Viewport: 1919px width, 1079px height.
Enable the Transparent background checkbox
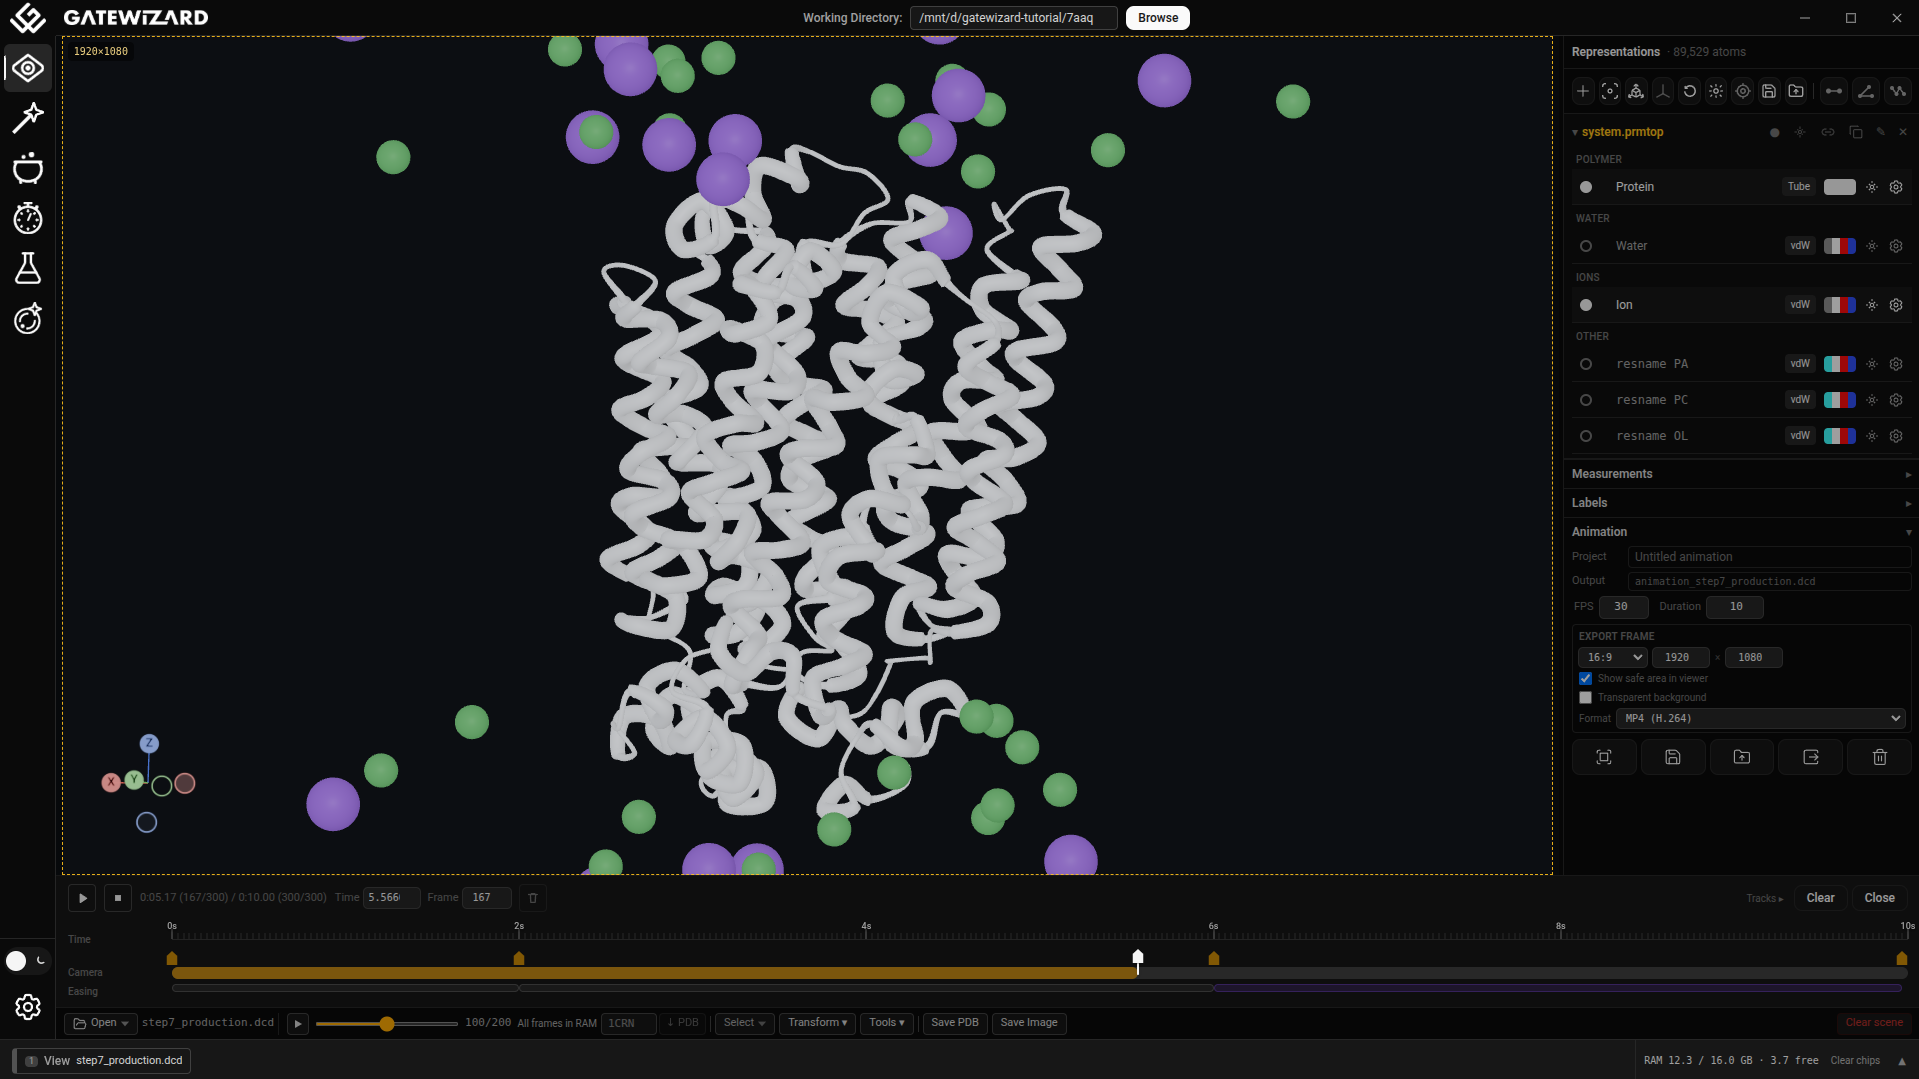tap(1585, 697)
